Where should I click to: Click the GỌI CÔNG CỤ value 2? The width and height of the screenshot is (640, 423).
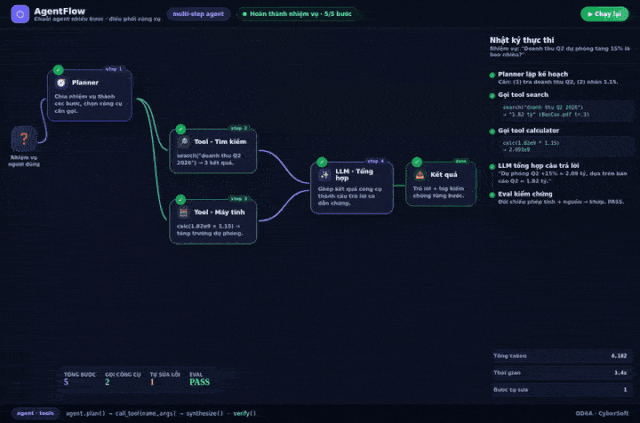pos(107,382)
